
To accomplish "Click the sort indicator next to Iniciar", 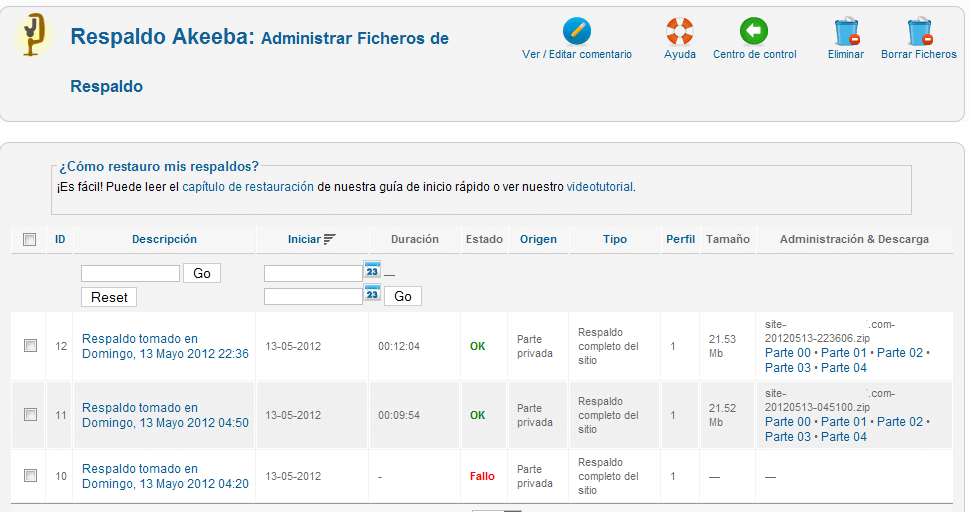I will tap(329, 239).
